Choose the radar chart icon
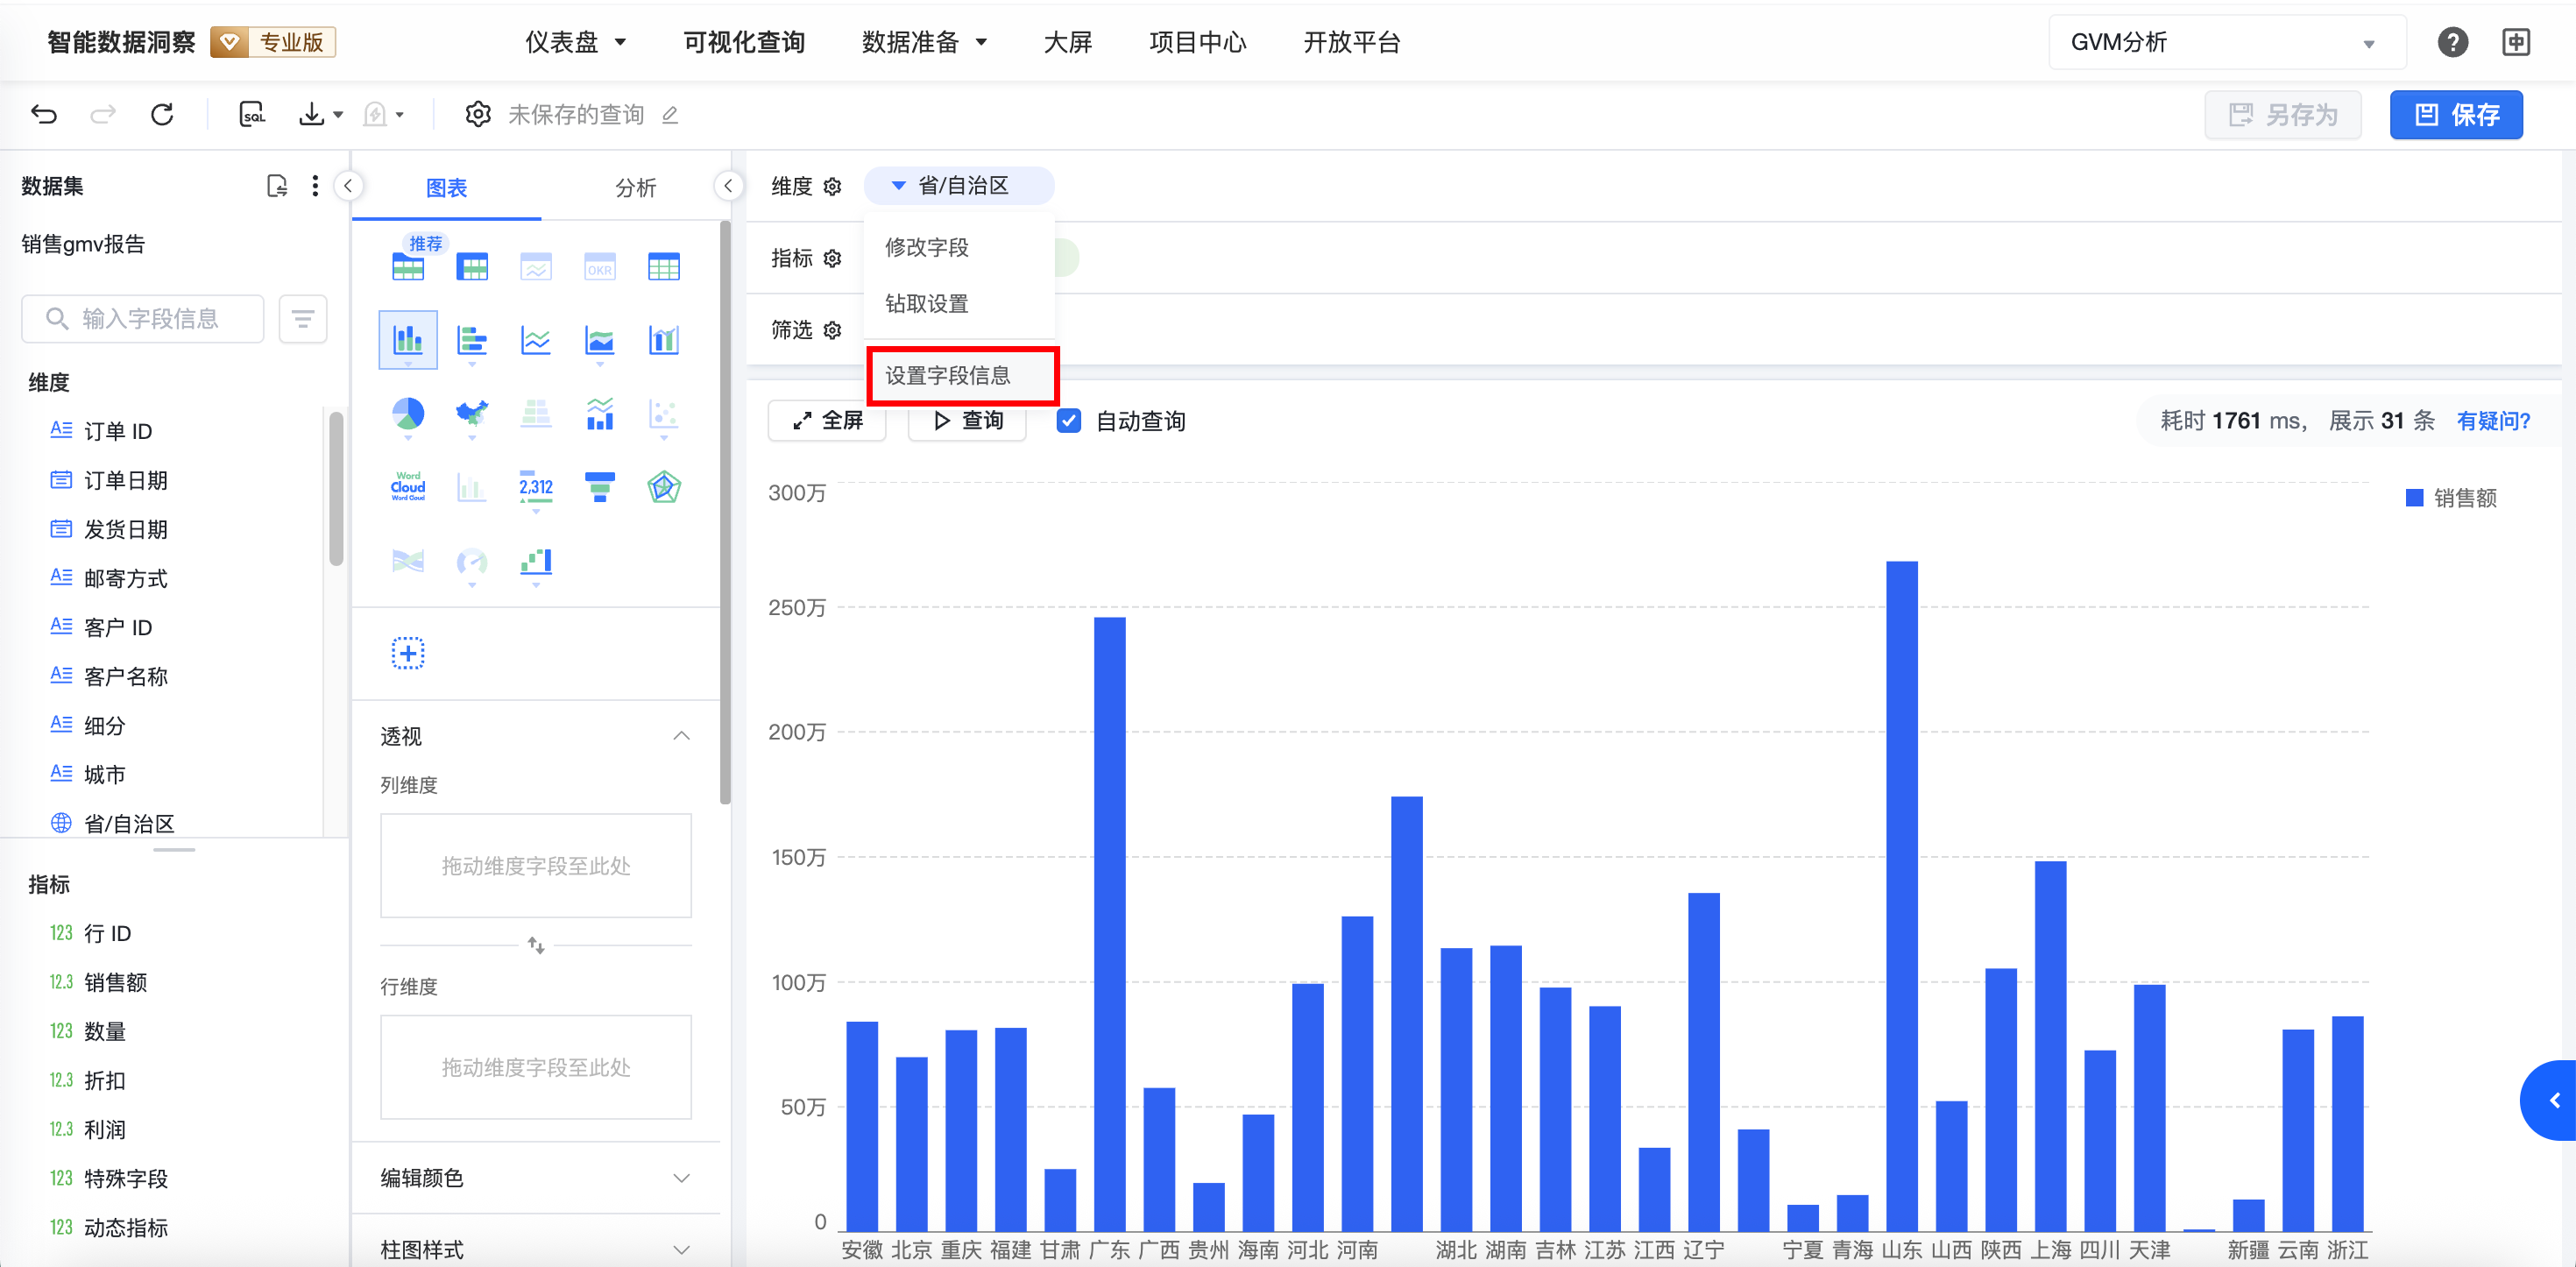The width and height of the screenshot is (2576, 1267). tap(663, 487)
